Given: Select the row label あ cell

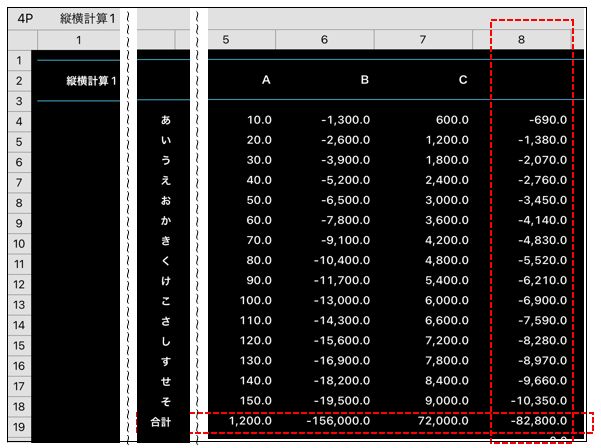Looking at the screenshot, I should (165, 120).
